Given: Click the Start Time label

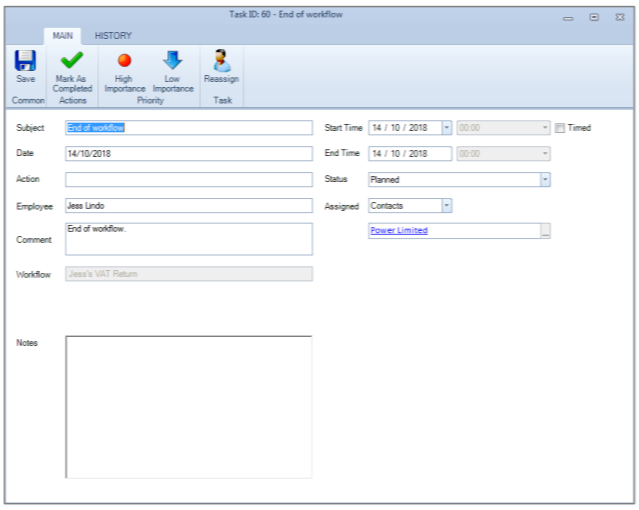Looking at the screenshot, I should coord(343,128).
